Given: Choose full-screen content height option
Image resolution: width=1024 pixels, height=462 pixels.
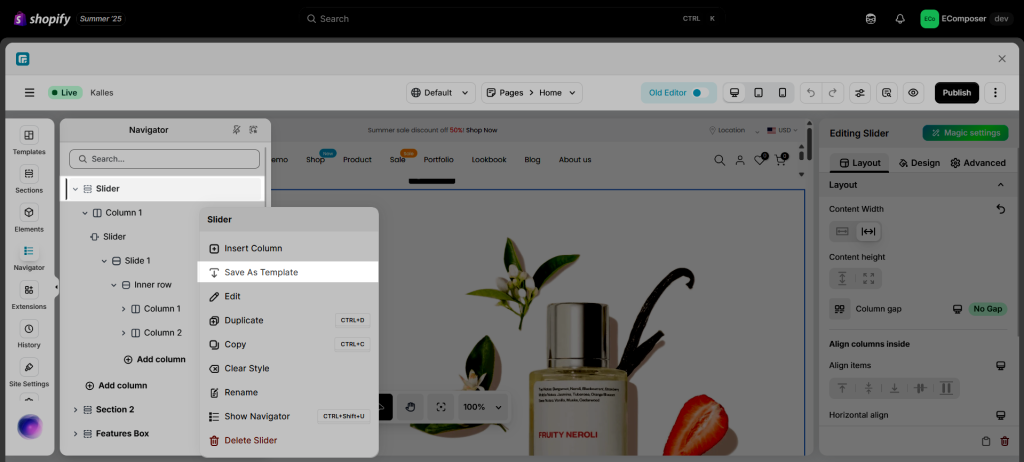Looking at the screenshot, I should coord(869,279).
